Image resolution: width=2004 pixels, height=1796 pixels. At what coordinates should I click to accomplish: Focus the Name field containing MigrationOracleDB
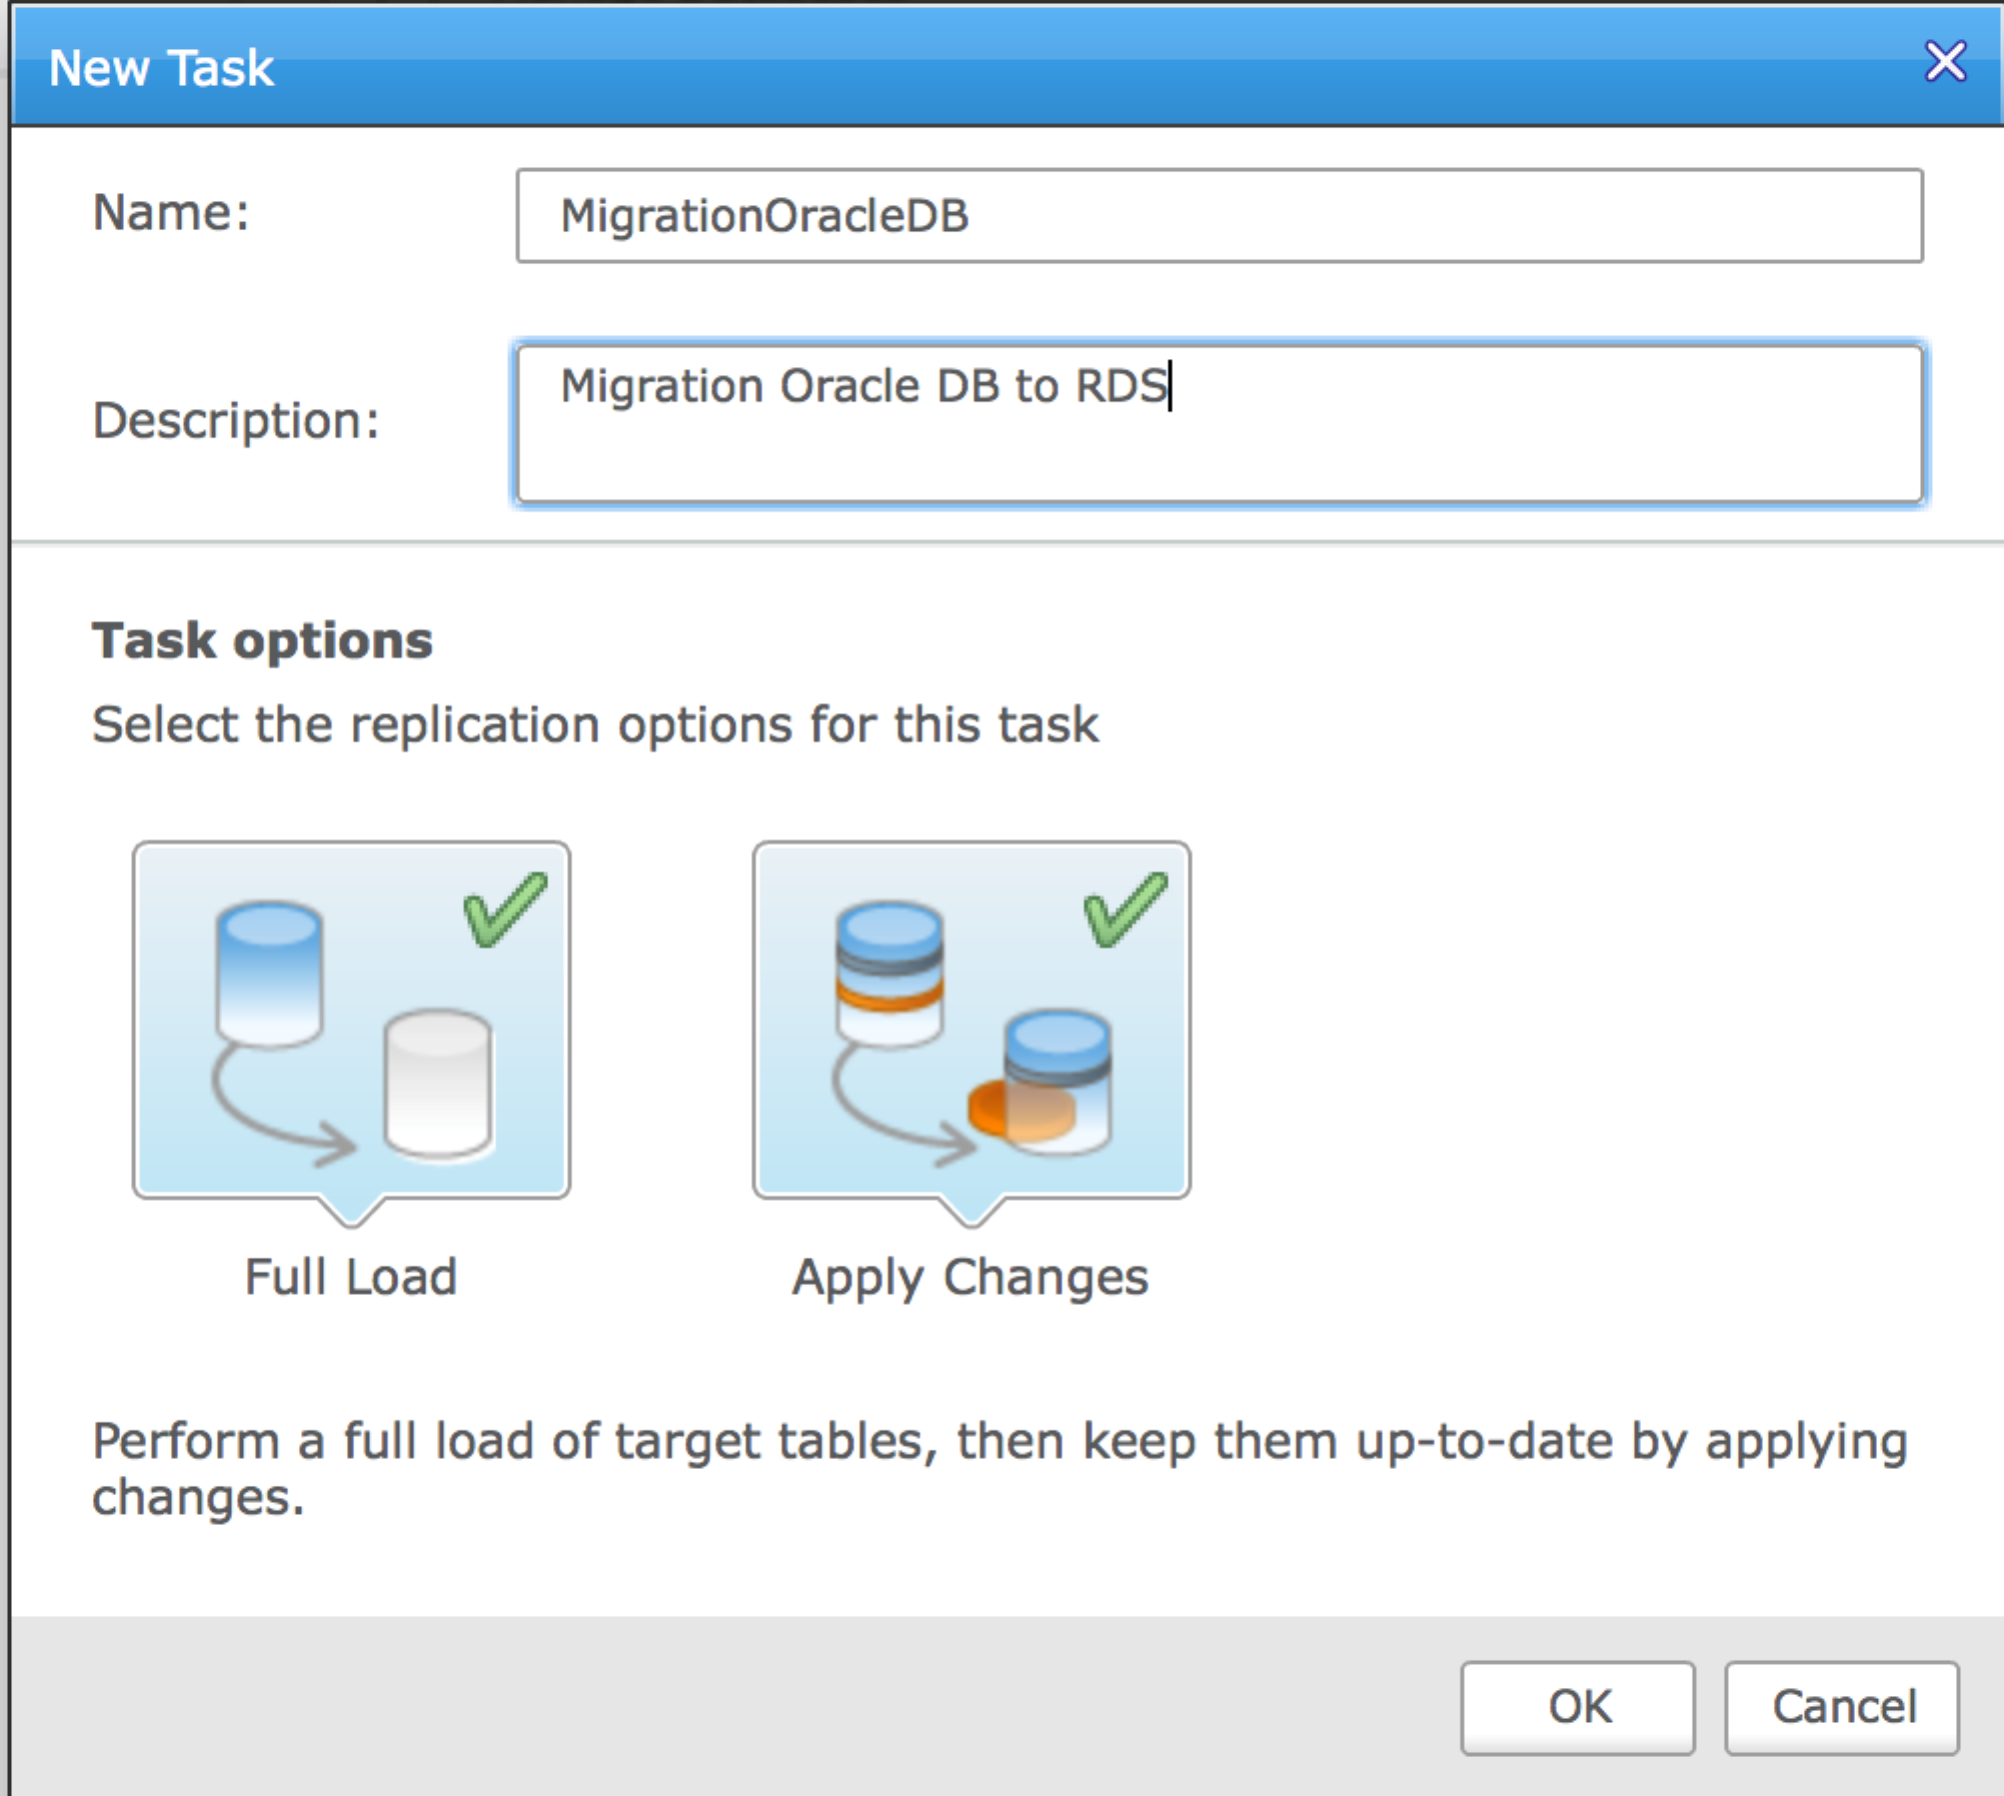click(x=1220, y=216)
